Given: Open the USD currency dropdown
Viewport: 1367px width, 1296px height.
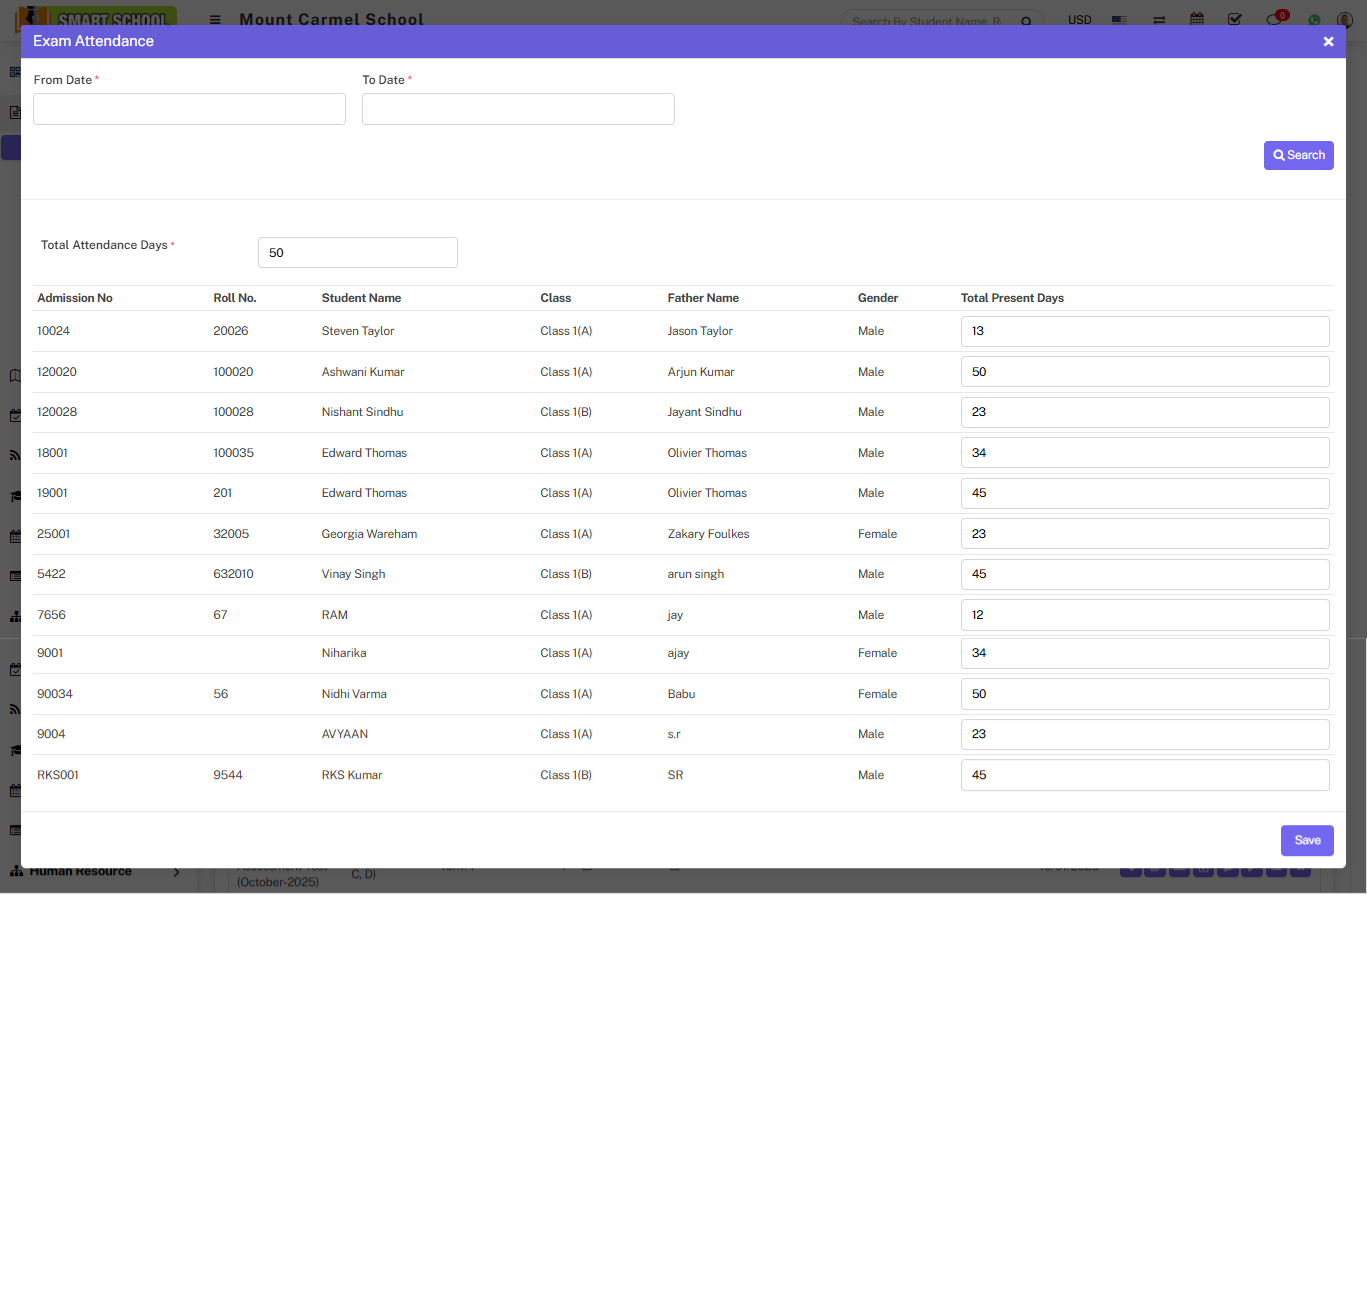Looking at the screenshot, I should [1080, 20].
